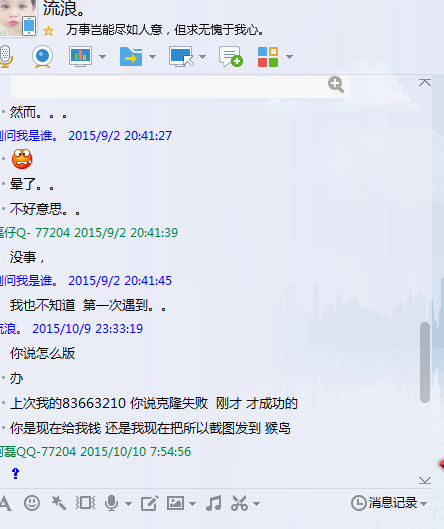The width and height of the screenshot is (444, 529).
Task: Expand dropdown next to chart demo icon
Action: point(102,57)
